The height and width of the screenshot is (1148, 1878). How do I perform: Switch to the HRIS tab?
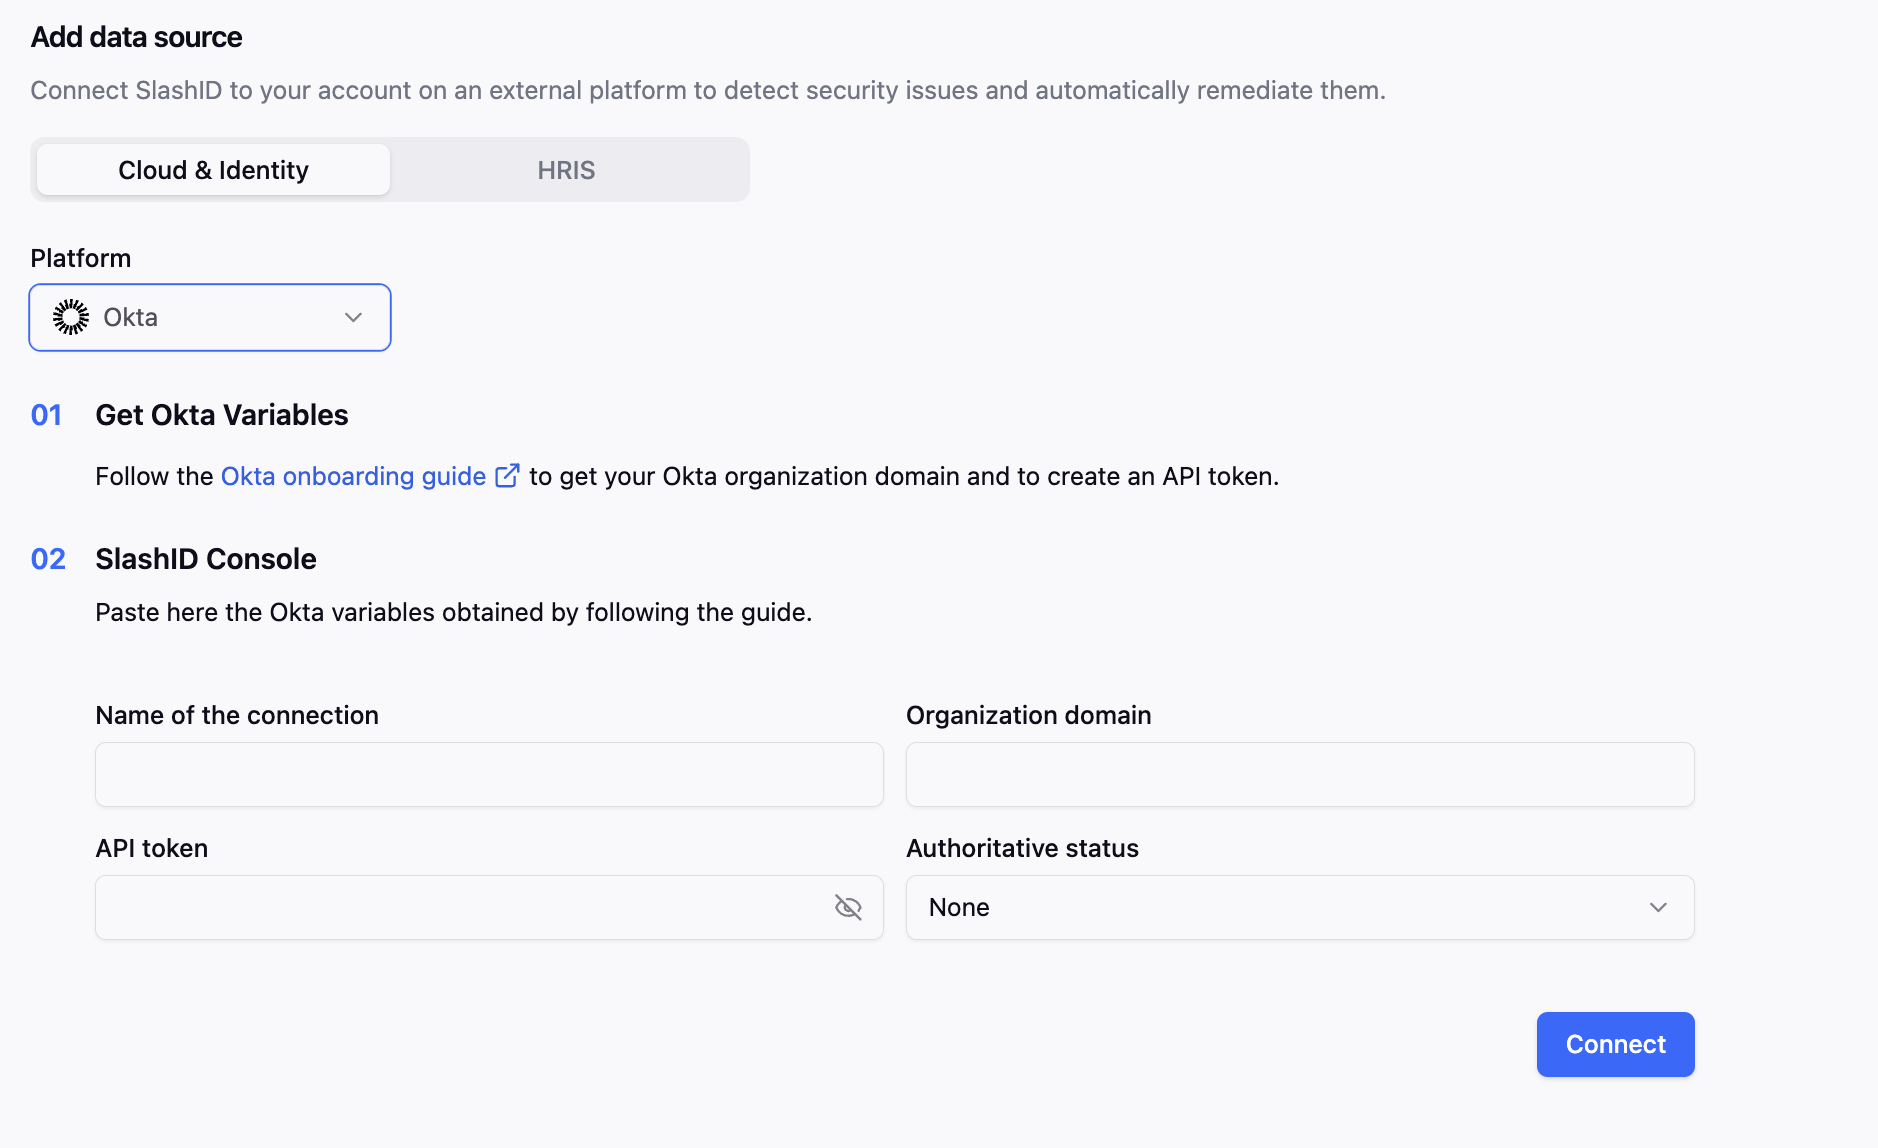tap(566, 170)
